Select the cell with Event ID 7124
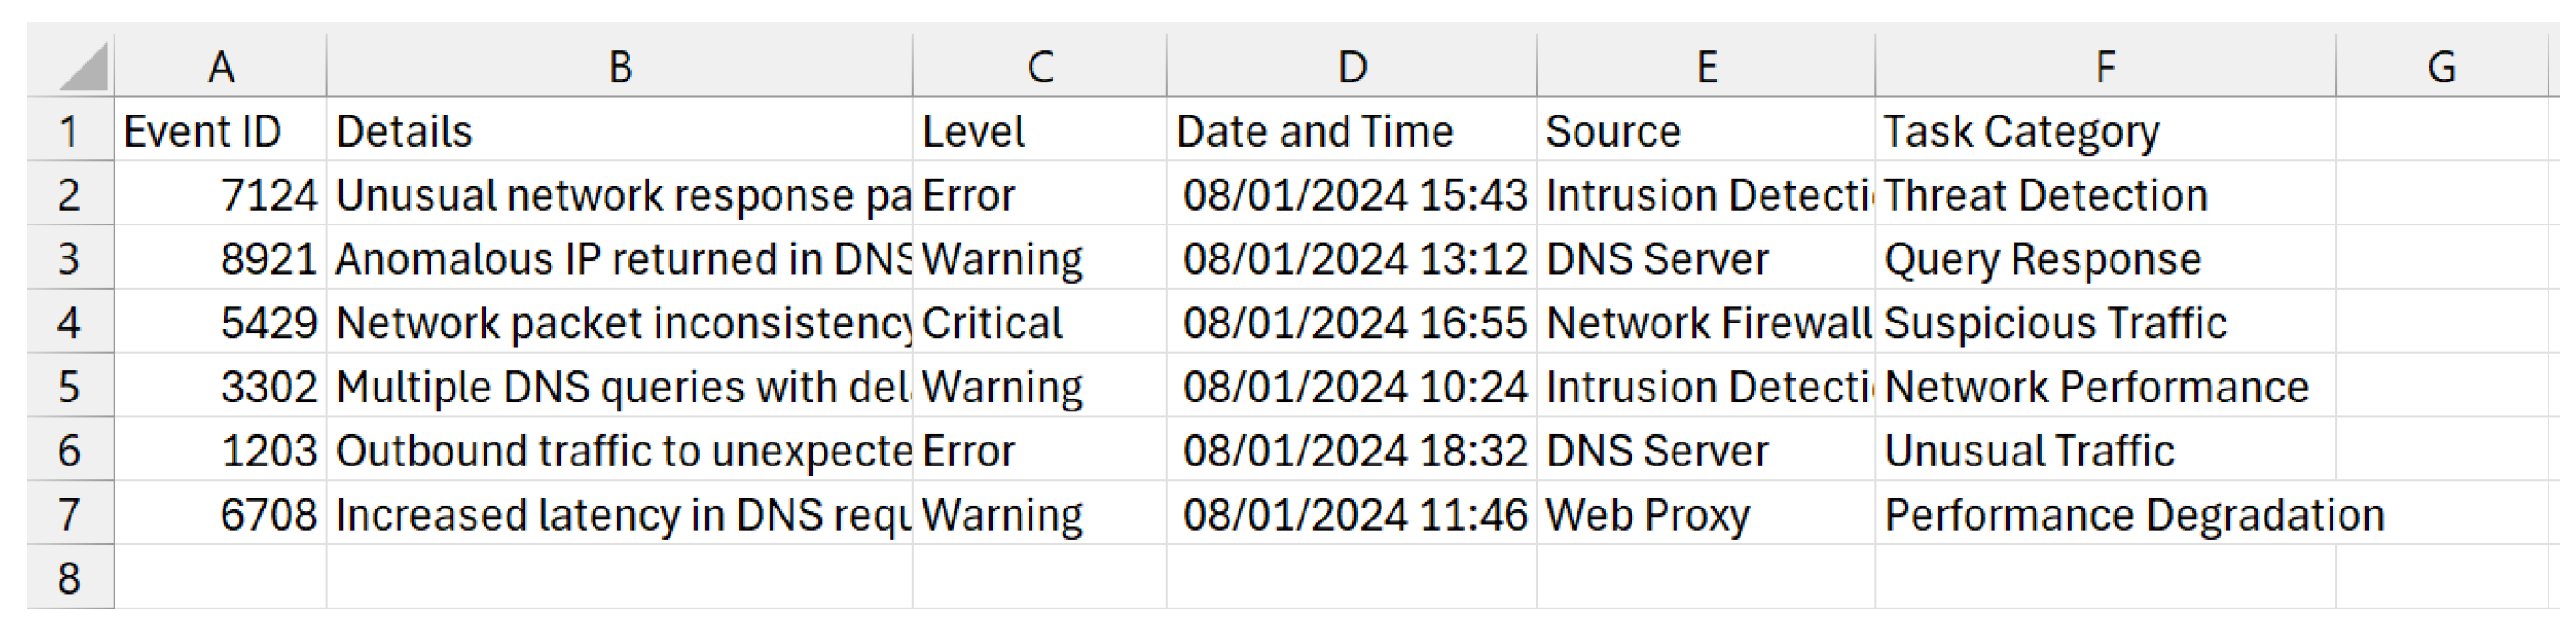This screenshot has width=2576, height=635. click(x=221, y=195)
